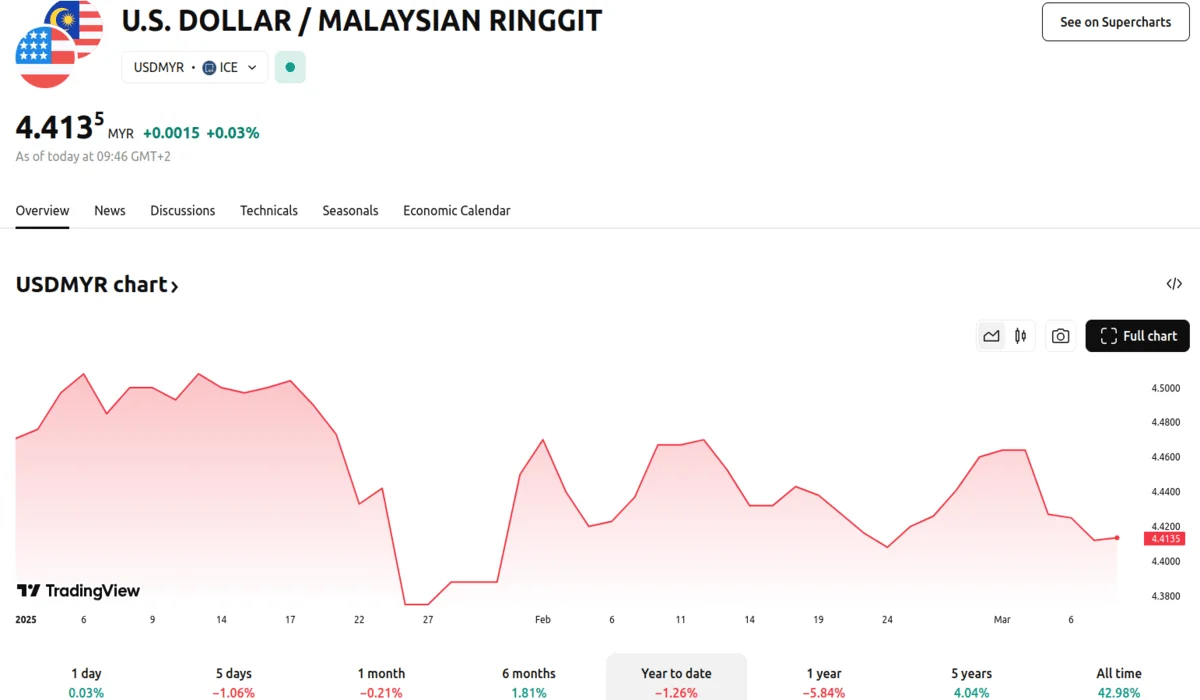Click the U.S. Dollar / Malaysian Ringgit title
This screenshot has width=1200, height=700.
[362, 20]
